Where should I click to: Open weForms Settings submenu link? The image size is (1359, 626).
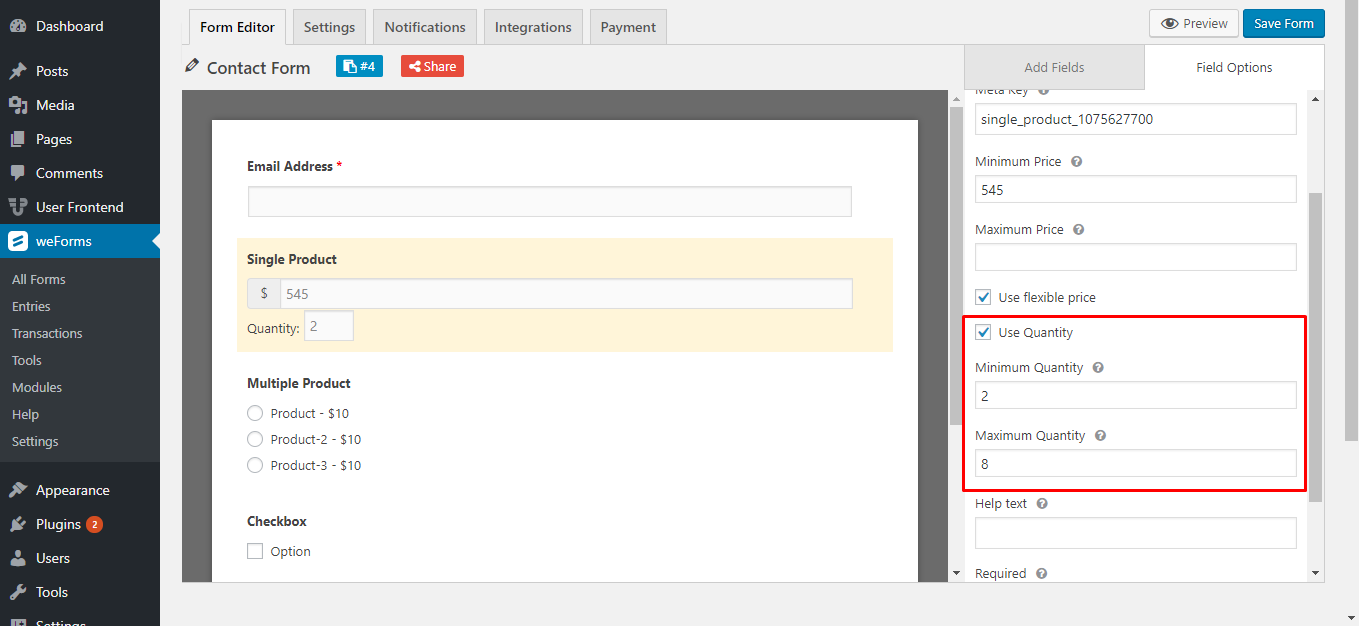coord(35,441)
